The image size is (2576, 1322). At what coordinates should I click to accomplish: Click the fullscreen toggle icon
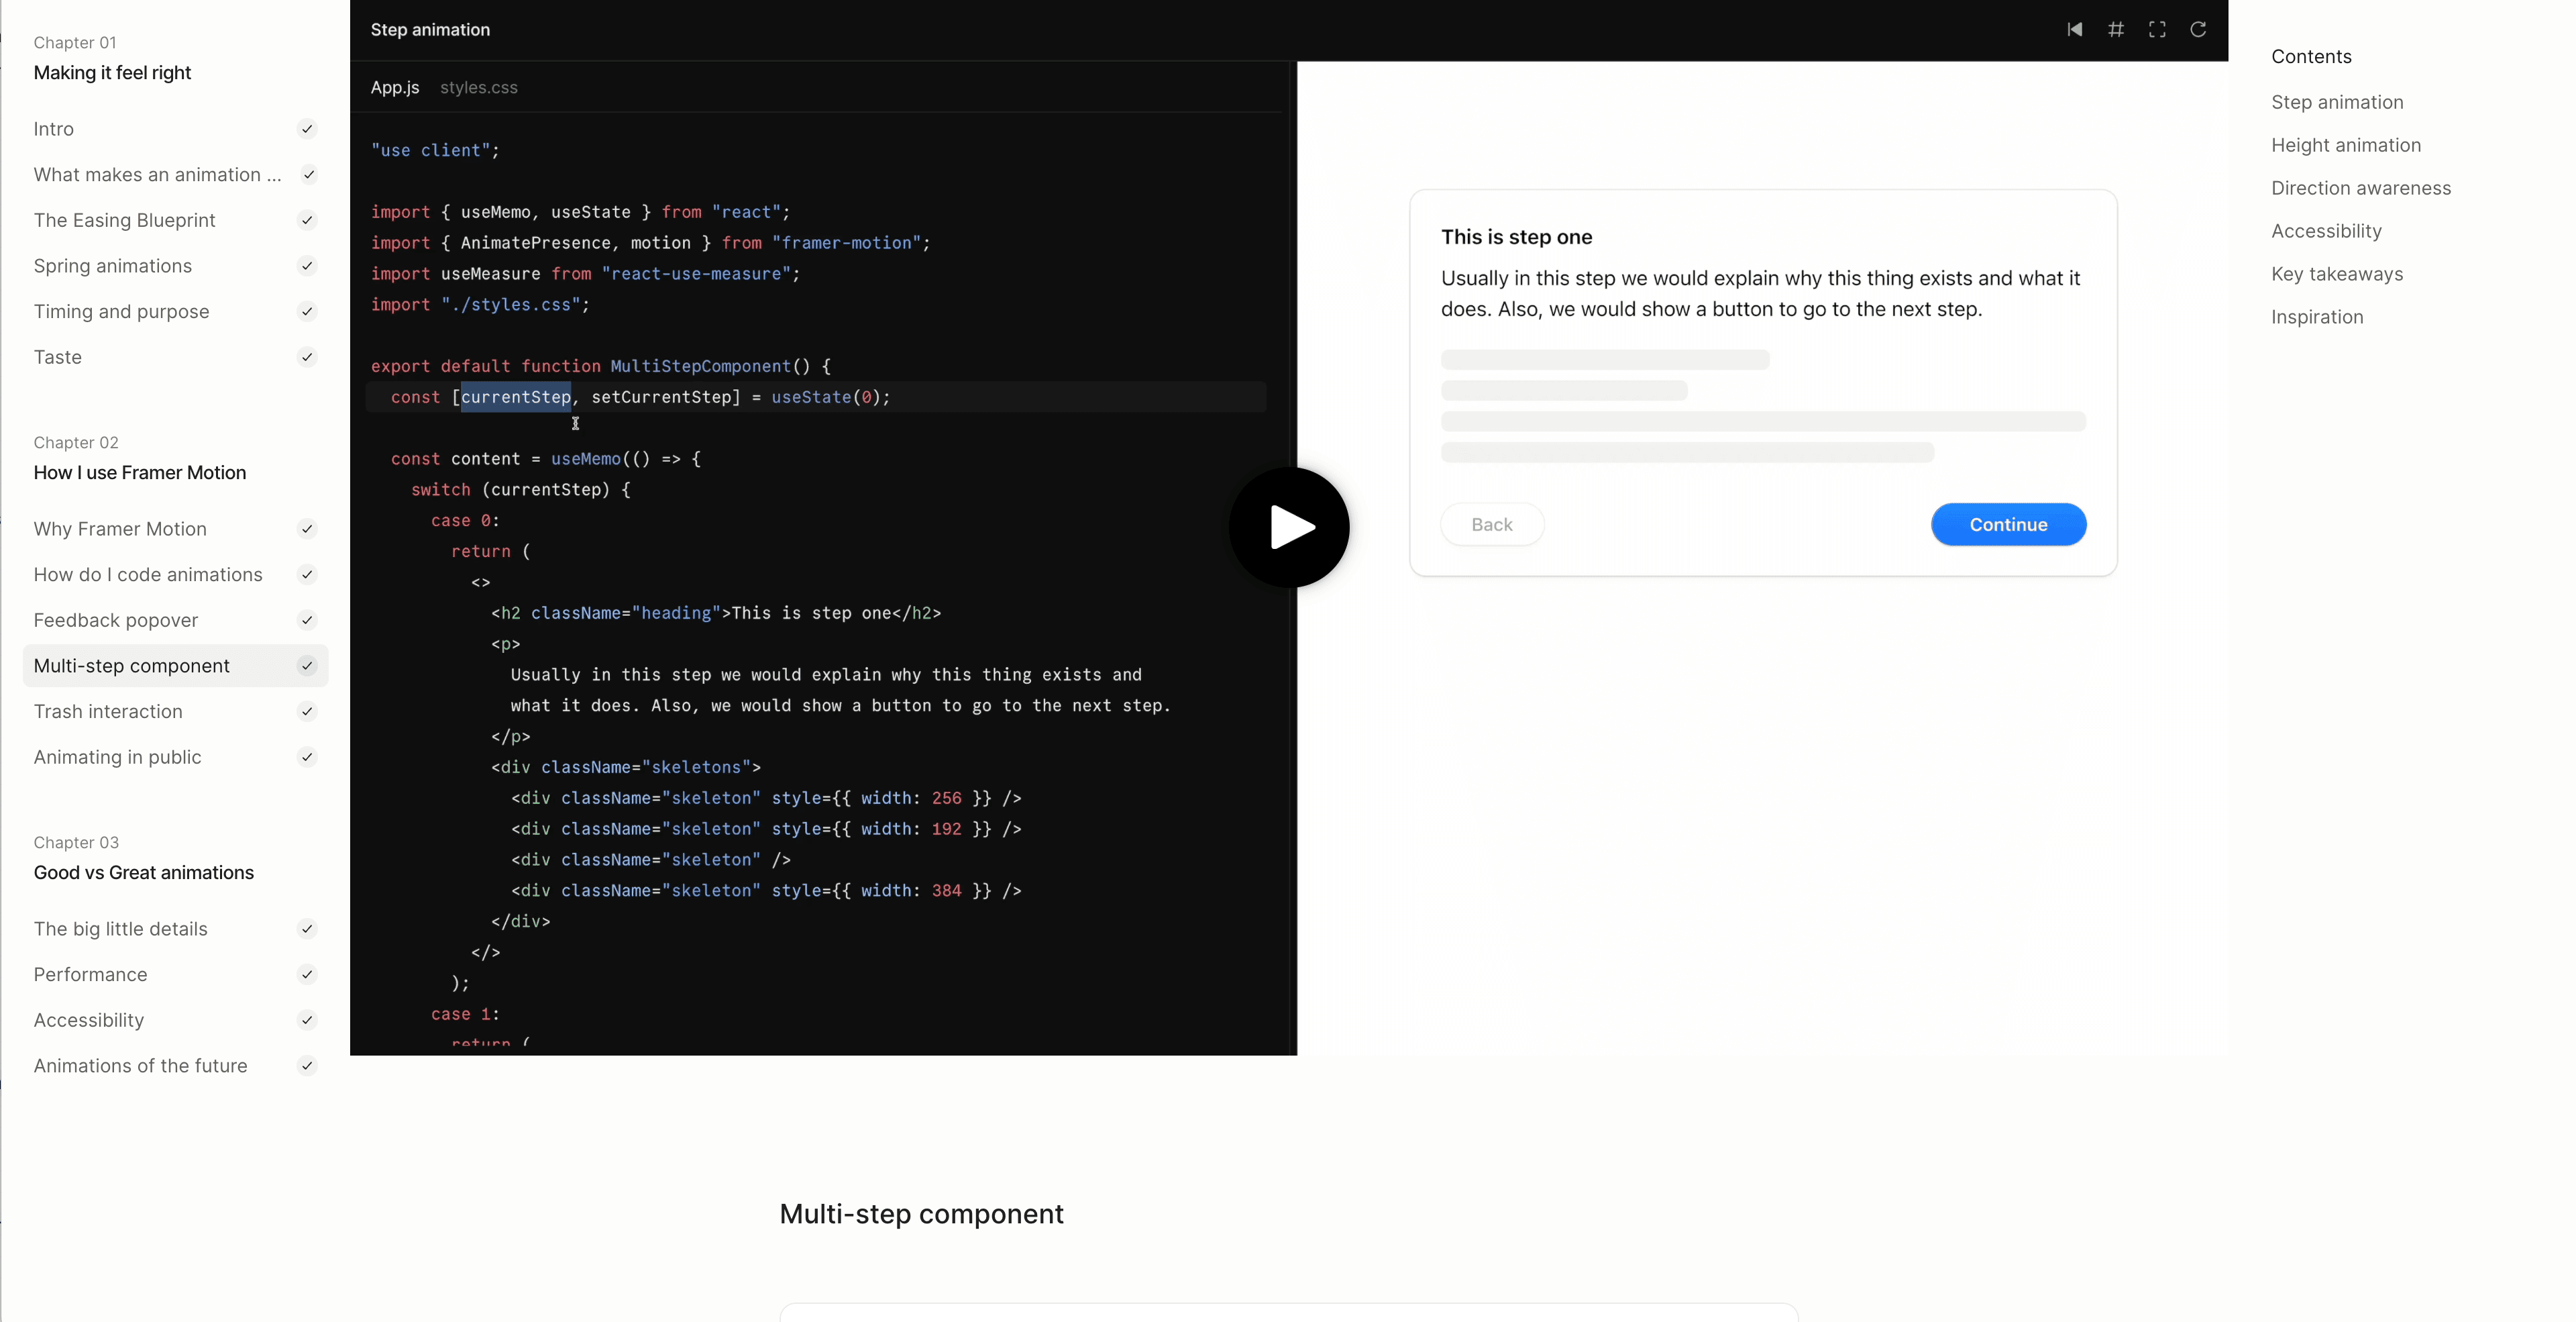[2158, 29]
